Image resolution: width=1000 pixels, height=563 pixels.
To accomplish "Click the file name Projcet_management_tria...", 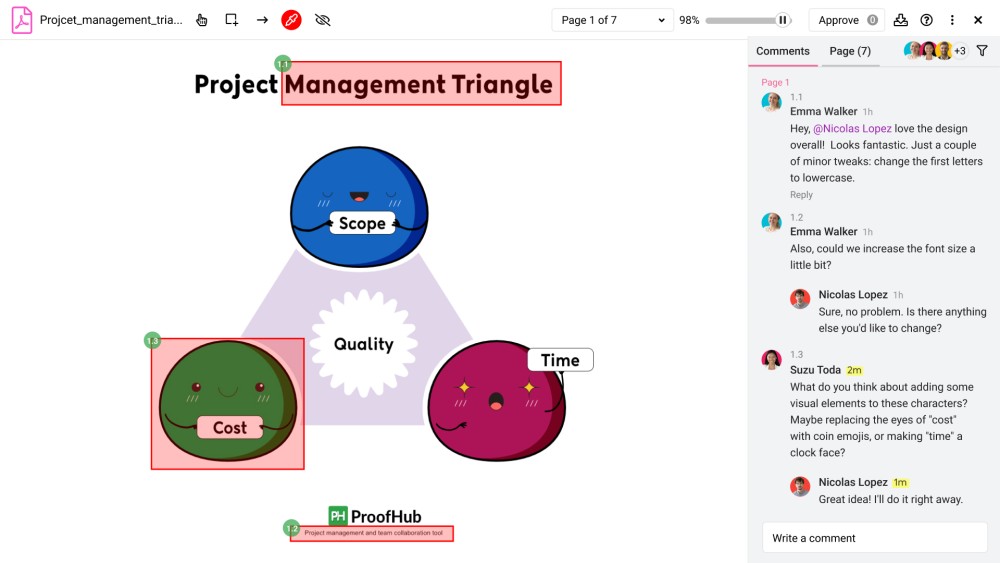I will point(111,20).
